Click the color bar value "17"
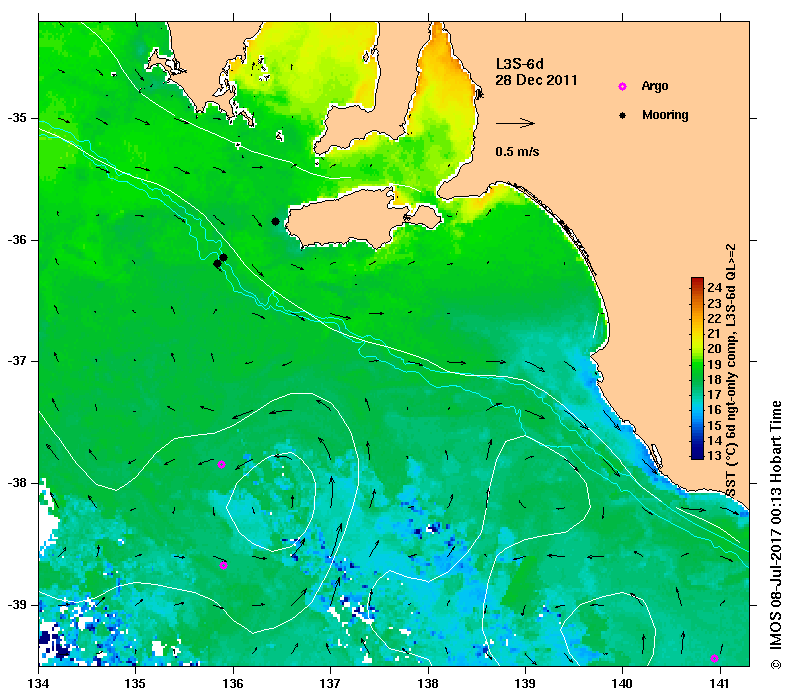The width and height of the screenshot is (791, 700). (x=714, y=394)
